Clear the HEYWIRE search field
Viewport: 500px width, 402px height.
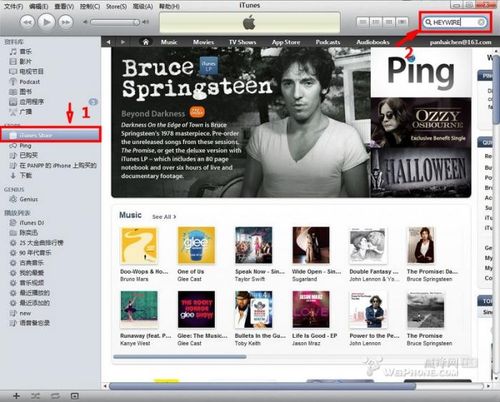coord(481,22)
